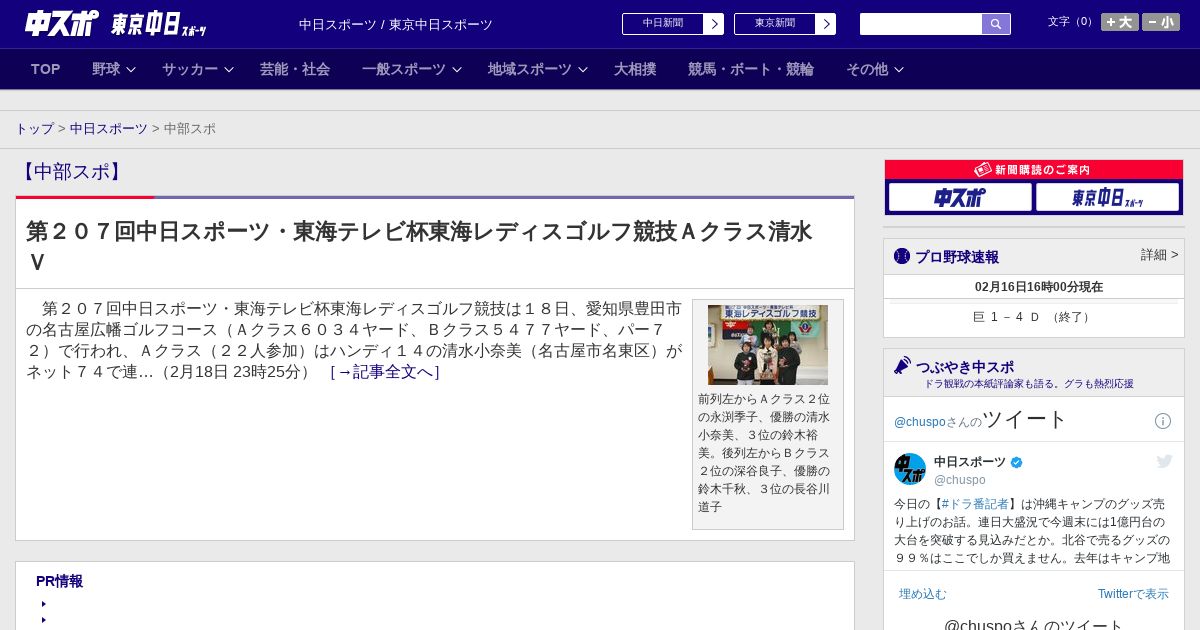This screenshot has width=1200, height=630.
Task: Open the golf winners group photo thumbnail
Action: [x=768, y=345]
